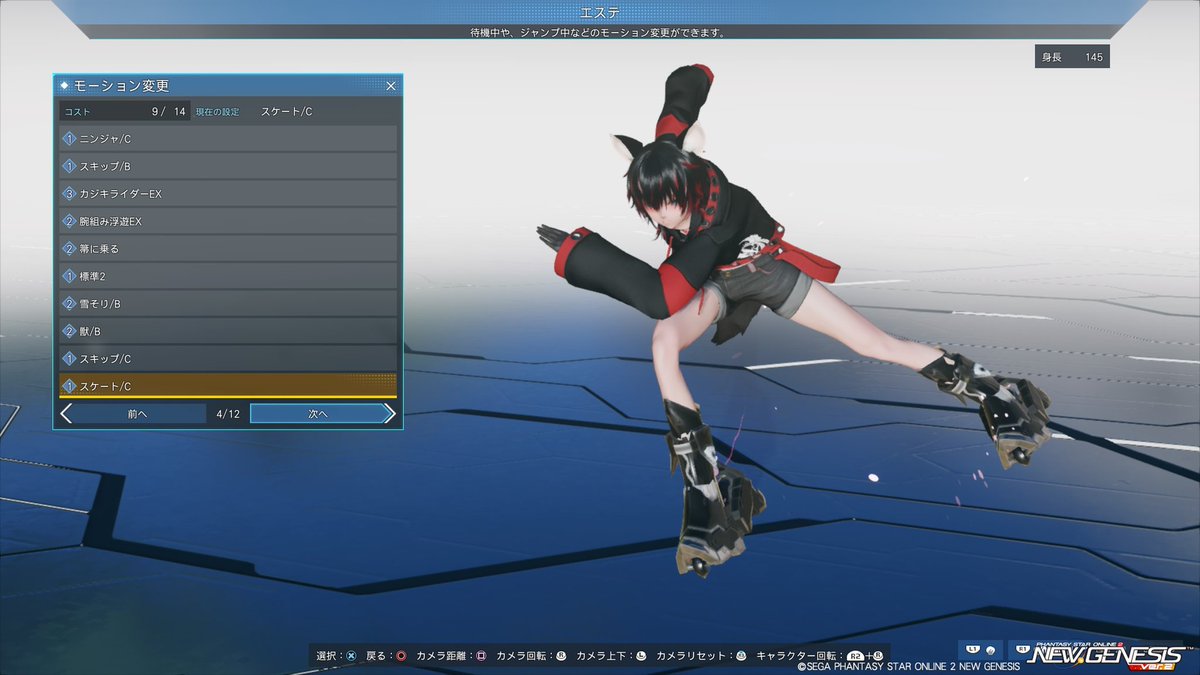Select the スキップ/B motion row
This screenshot has height=675, width=1200.
point(228,166)
